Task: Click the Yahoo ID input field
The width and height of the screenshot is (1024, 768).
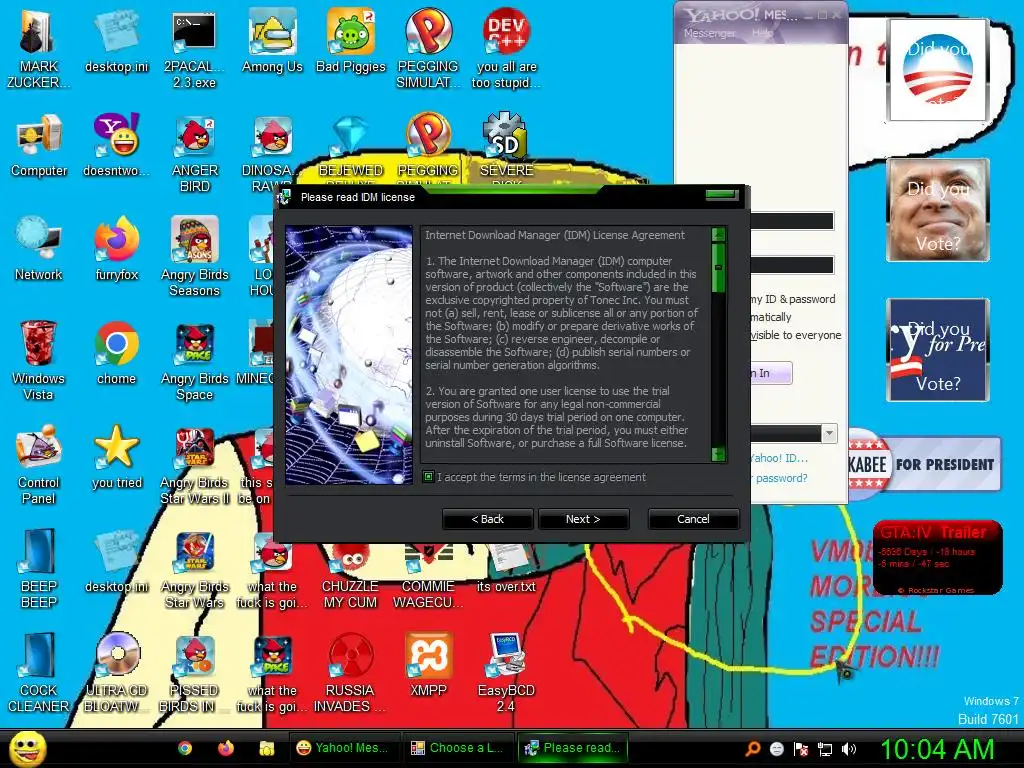Action: point(792,221)
